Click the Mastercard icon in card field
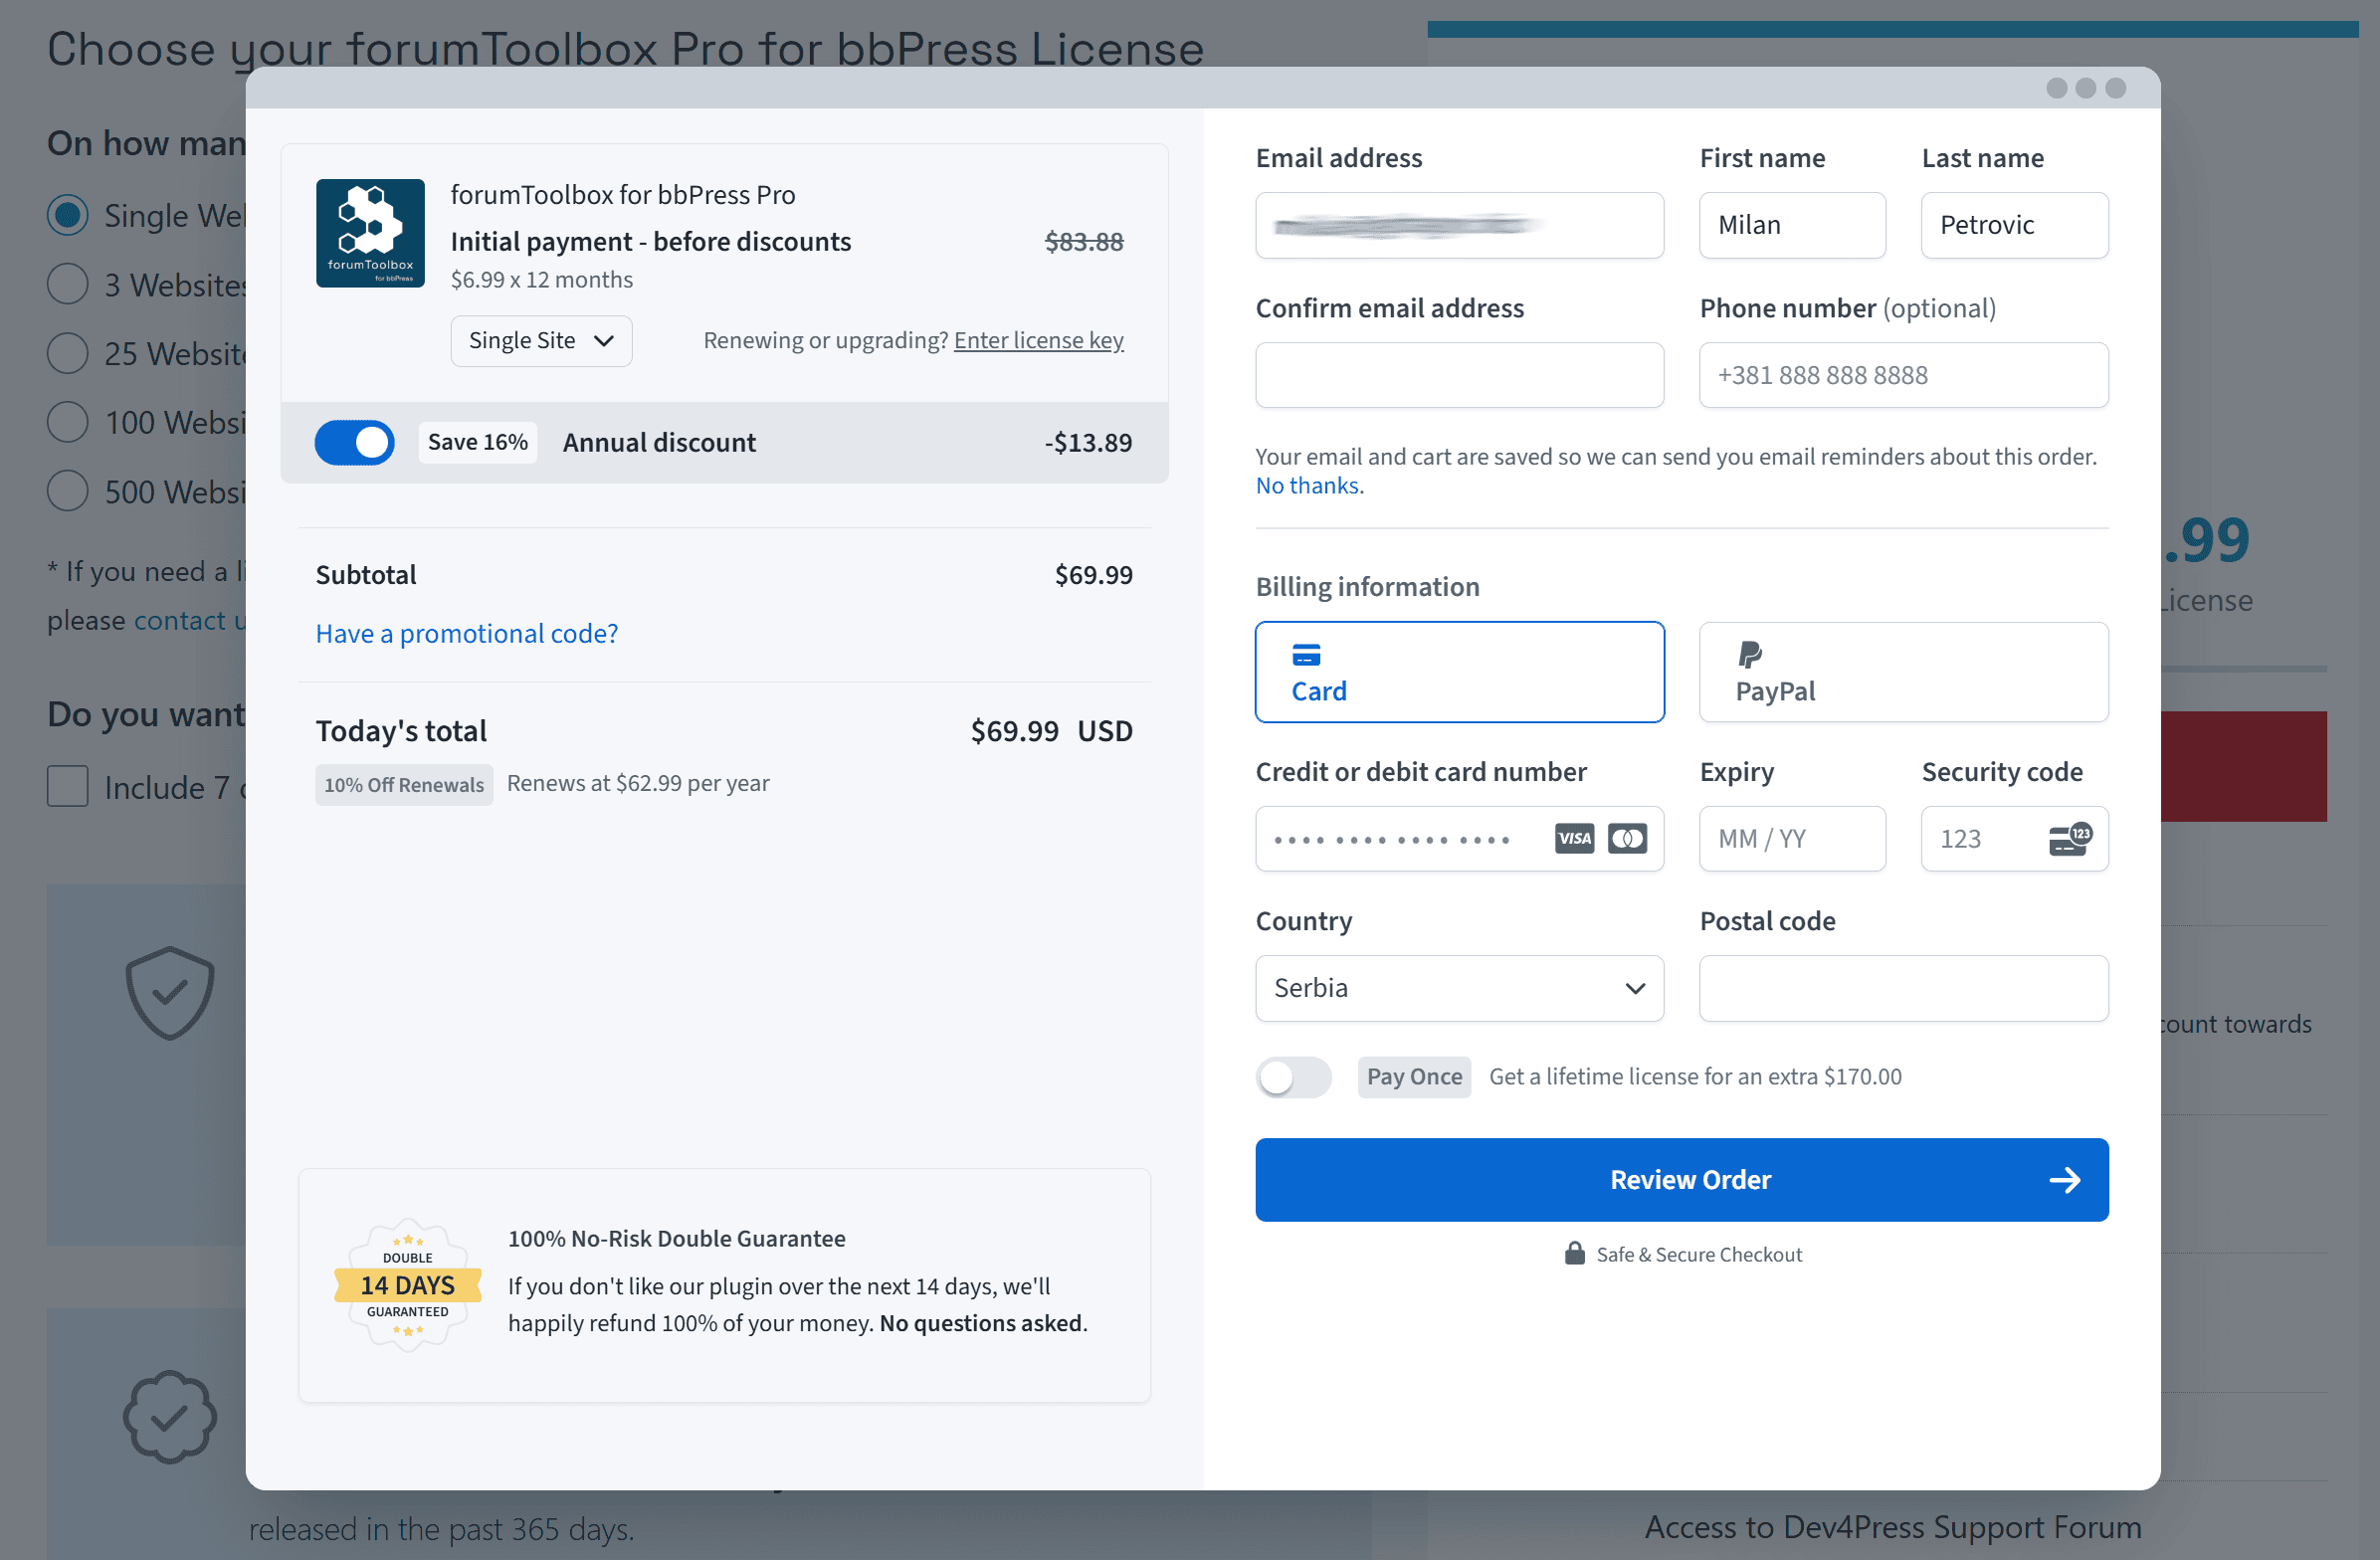 (x=1627, y=838)
